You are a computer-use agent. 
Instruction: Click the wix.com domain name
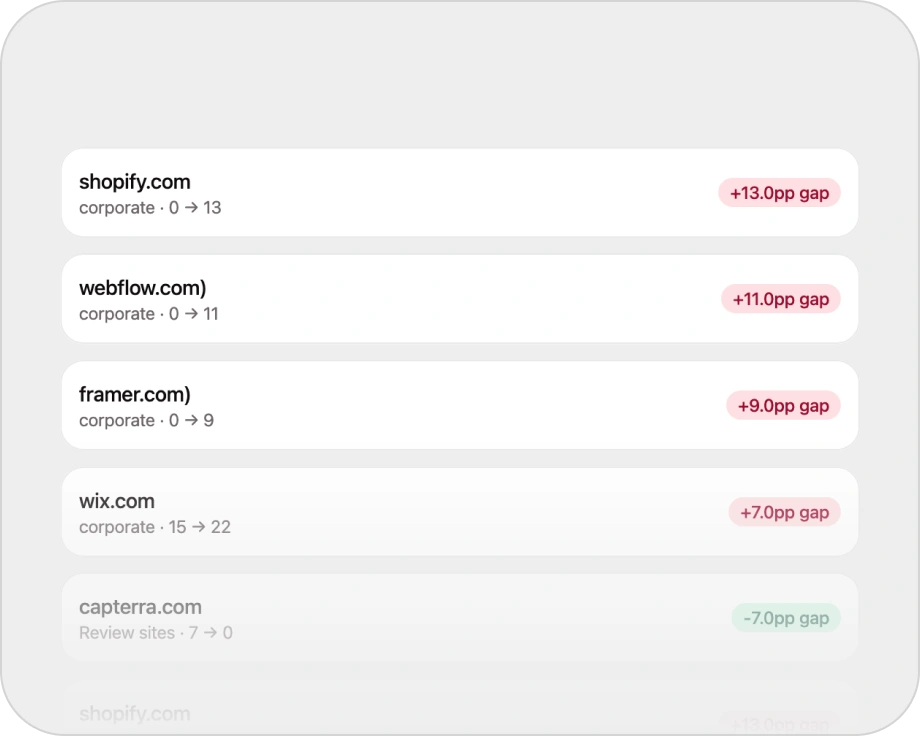click(x=117, y=501)
